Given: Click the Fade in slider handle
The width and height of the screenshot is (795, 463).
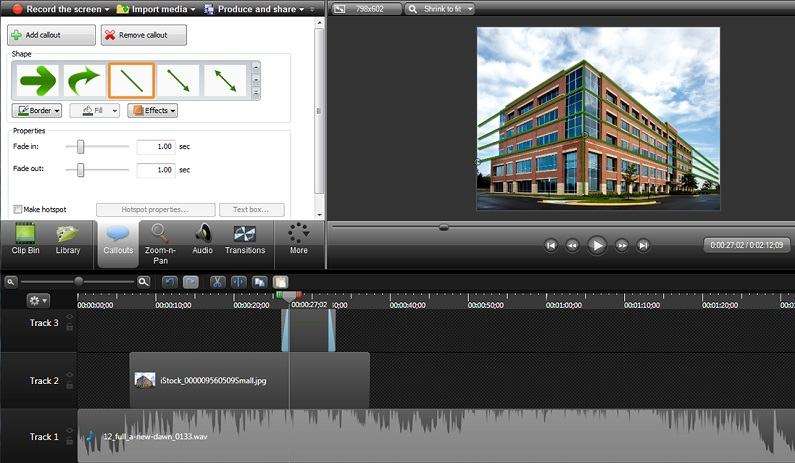Looking at the screenshot, I should tap(80, 147).
